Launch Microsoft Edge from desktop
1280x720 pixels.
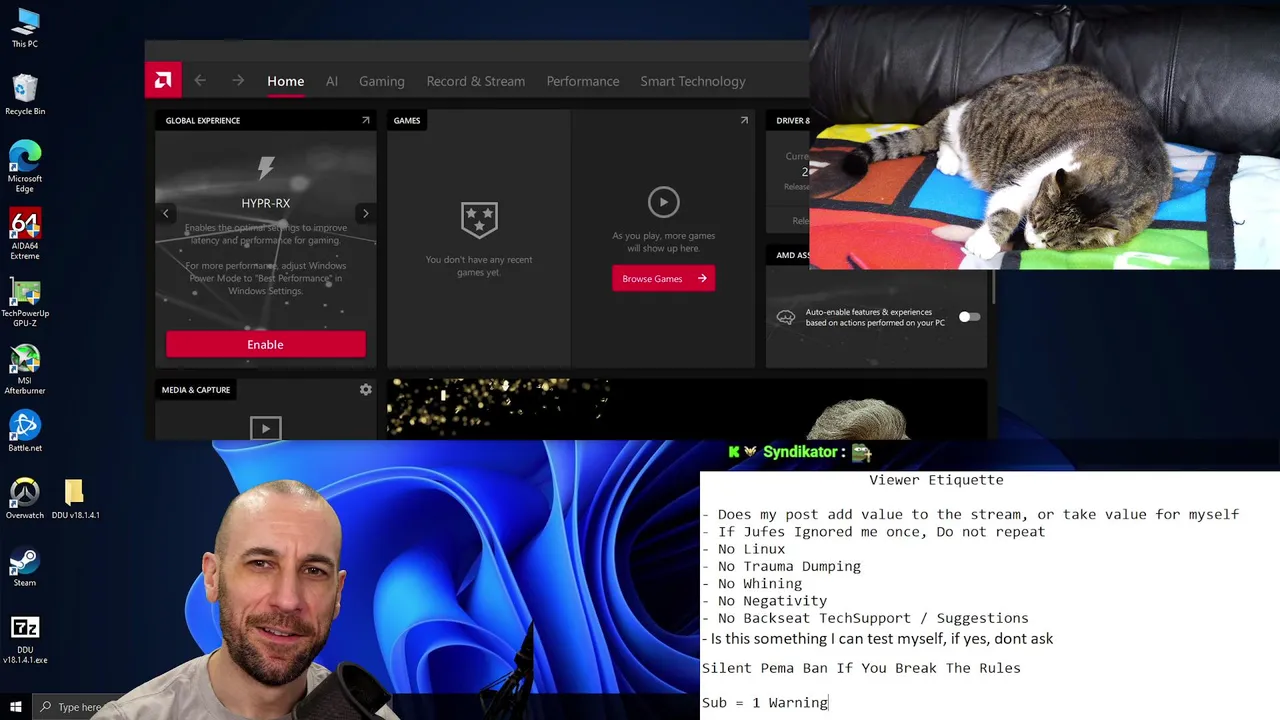tap(25, 166)
